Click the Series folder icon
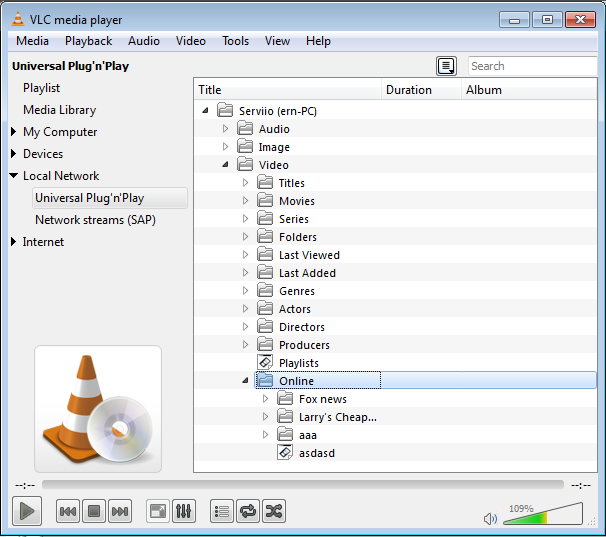 265,218
